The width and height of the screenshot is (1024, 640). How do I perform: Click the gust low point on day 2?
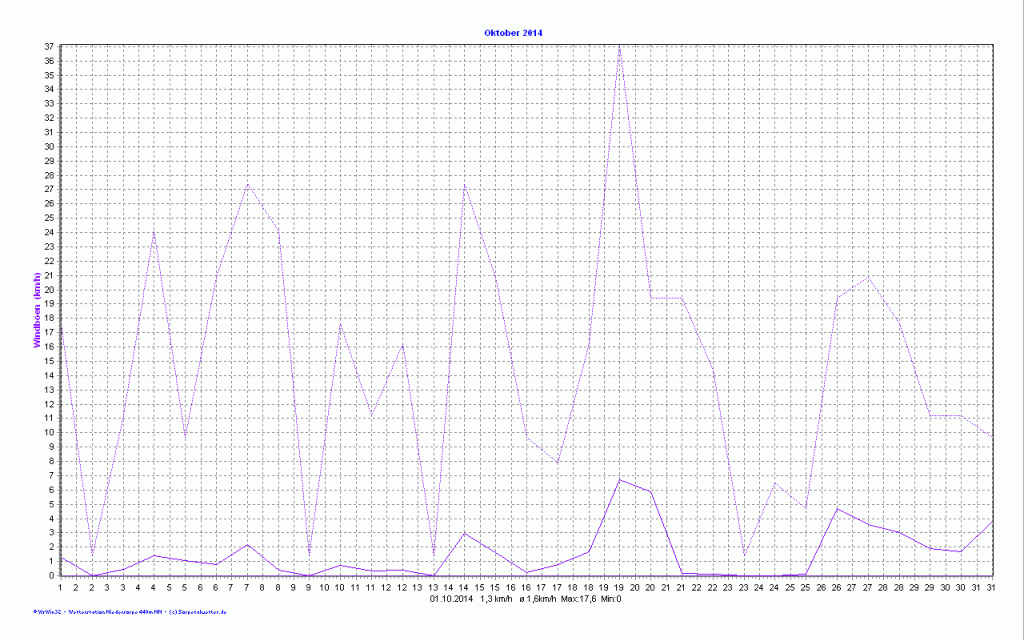[92, 555]
